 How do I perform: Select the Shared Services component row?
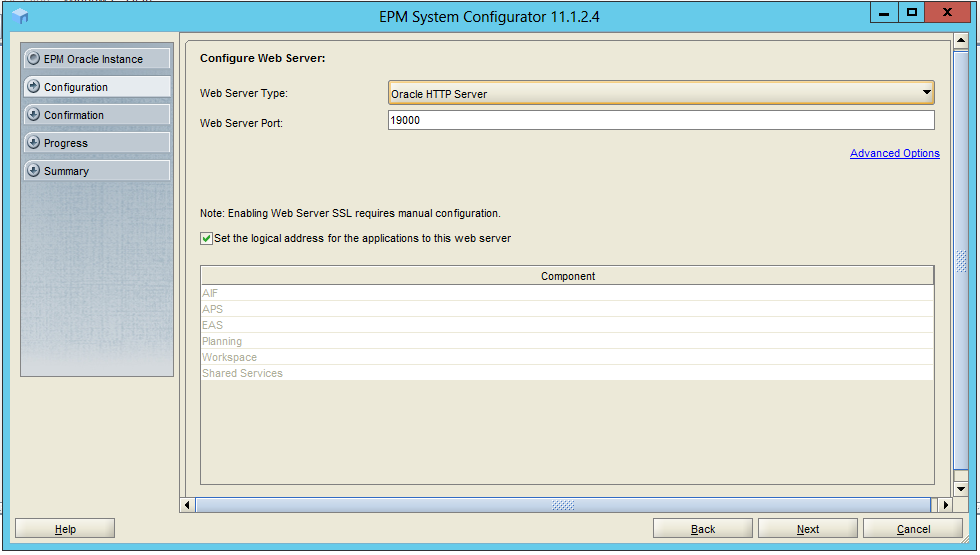pos(568,373)
